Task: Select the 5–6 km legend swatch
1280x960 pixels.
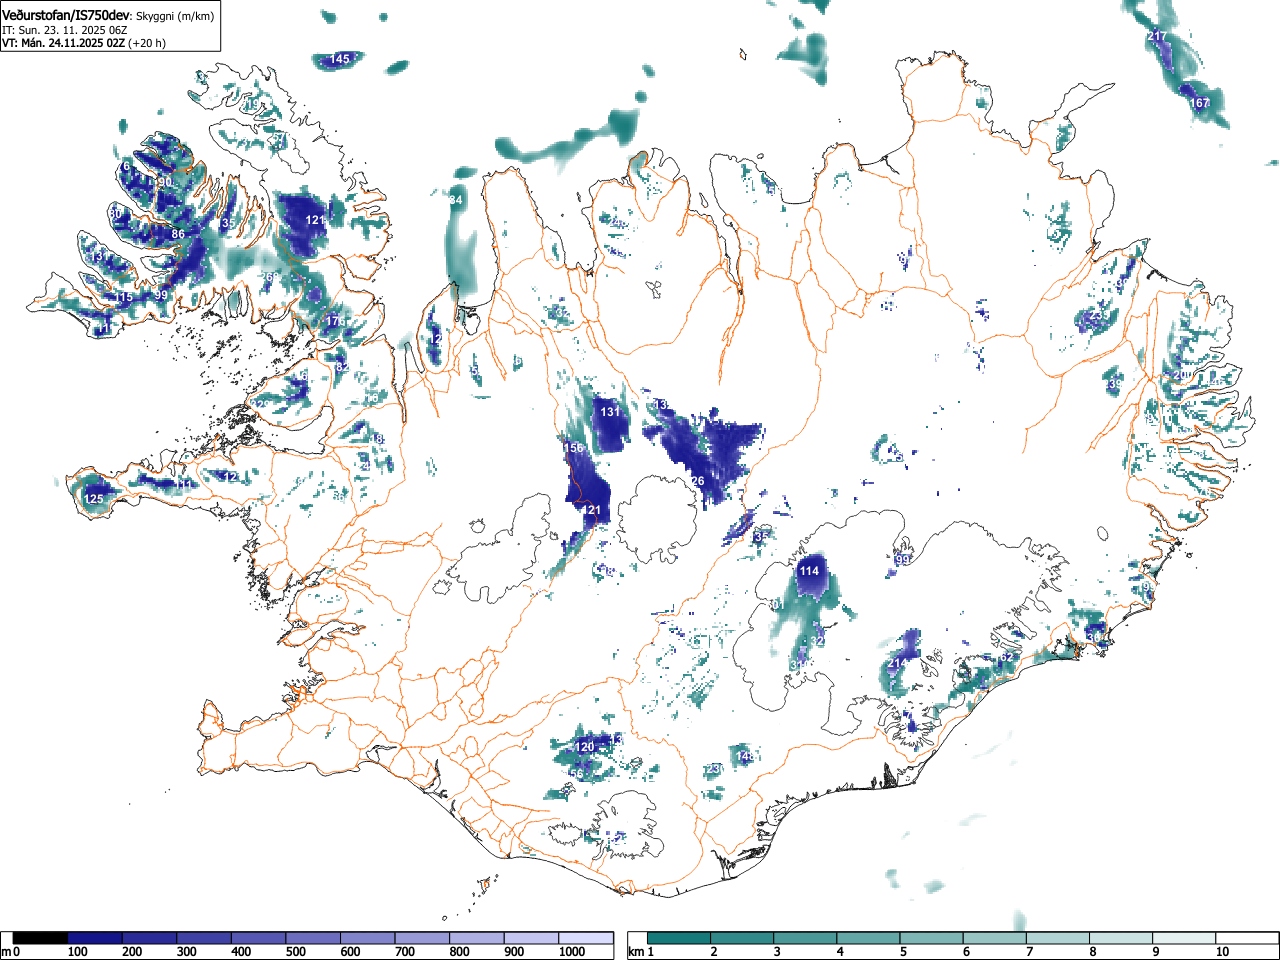Action: pyautogui.click(x=931, y=938)
